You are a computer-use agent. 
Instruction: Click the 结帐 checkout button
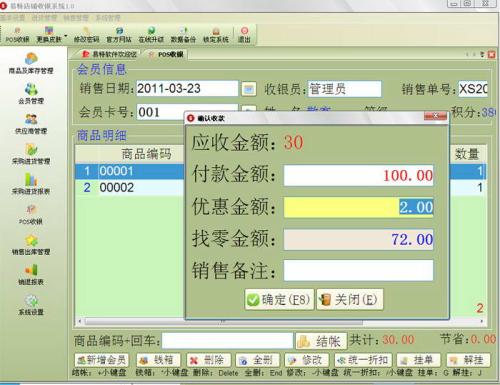[x=321, y=341]
